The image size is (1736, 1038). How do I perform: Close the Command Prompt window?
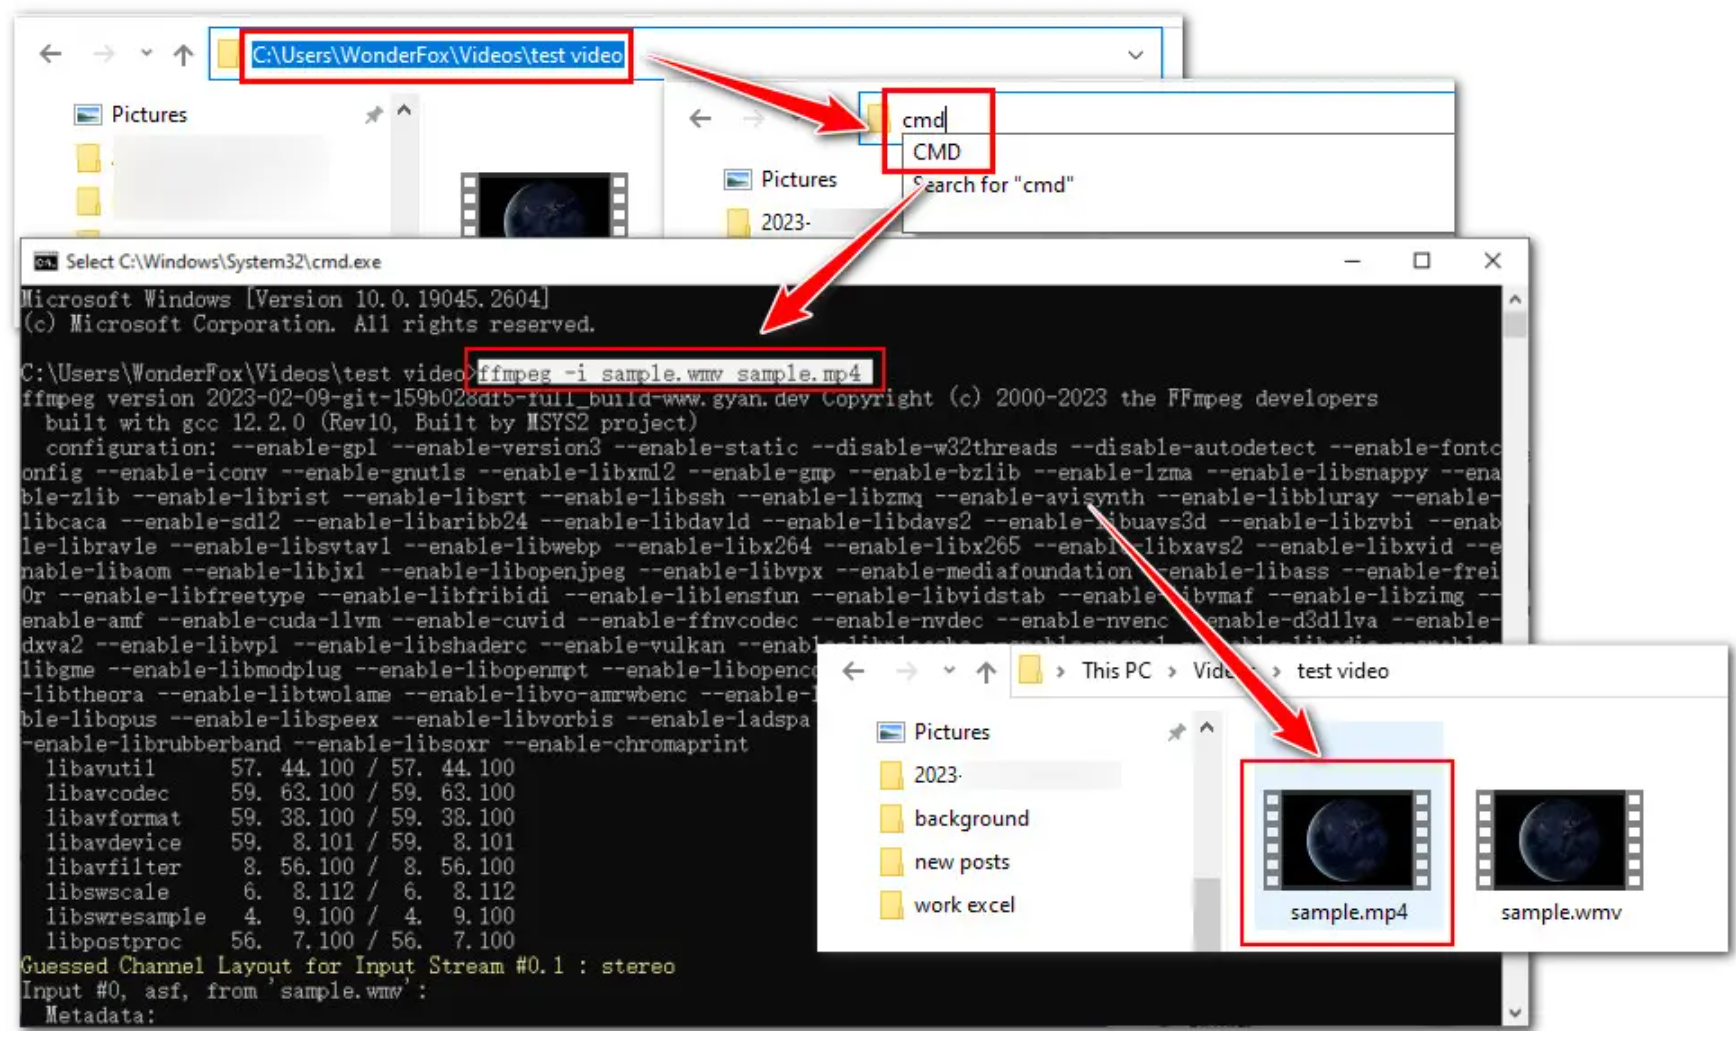(x=1492, y=261)
